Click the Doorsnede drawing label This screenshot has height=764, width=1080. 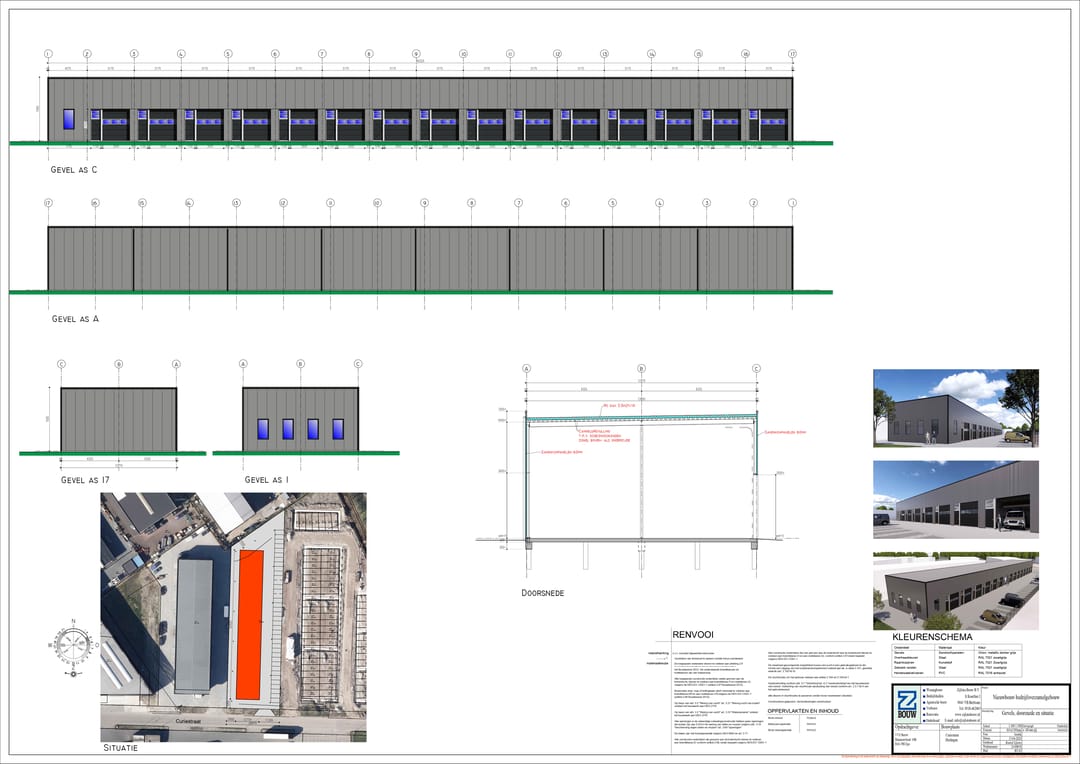click(x=542, y=593)
